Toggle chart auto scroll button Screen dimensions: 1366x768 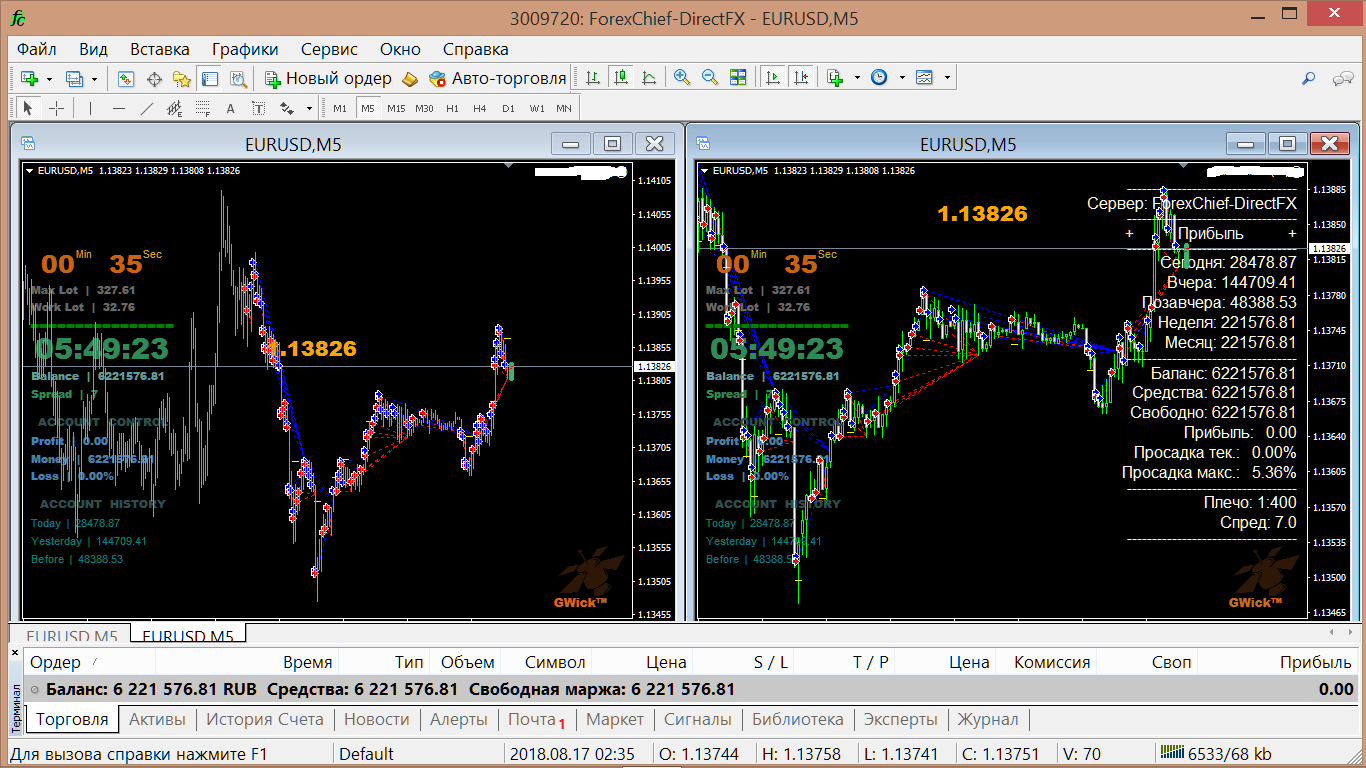coord(773,78)
